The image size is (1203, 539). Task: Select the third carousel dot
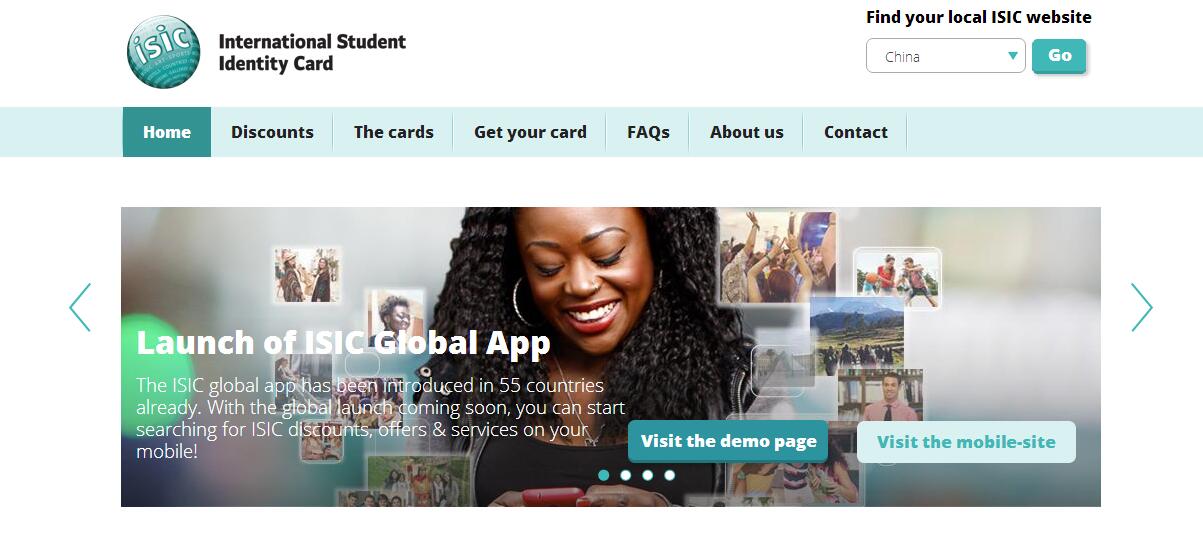pyautogui.click(x=648, y=475)
